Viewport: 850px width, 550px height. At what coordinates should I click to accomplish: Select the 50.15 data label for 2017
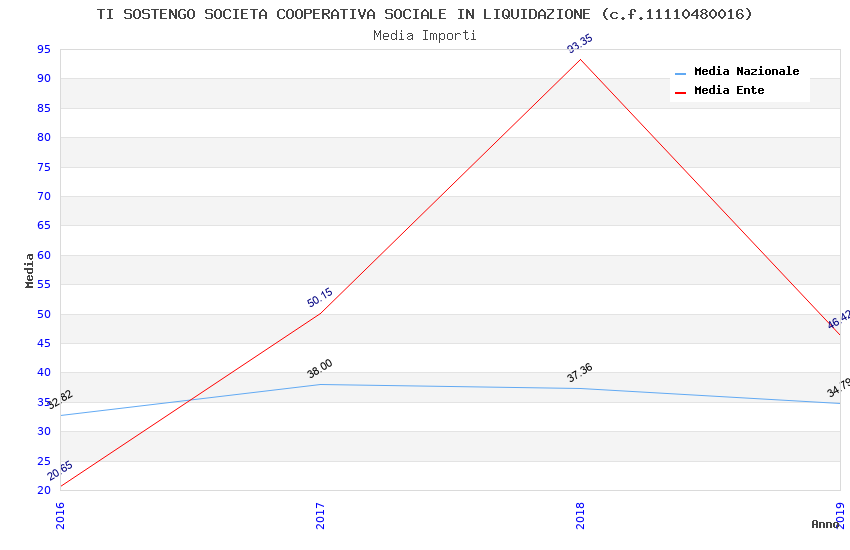click(x=320, y=298)
